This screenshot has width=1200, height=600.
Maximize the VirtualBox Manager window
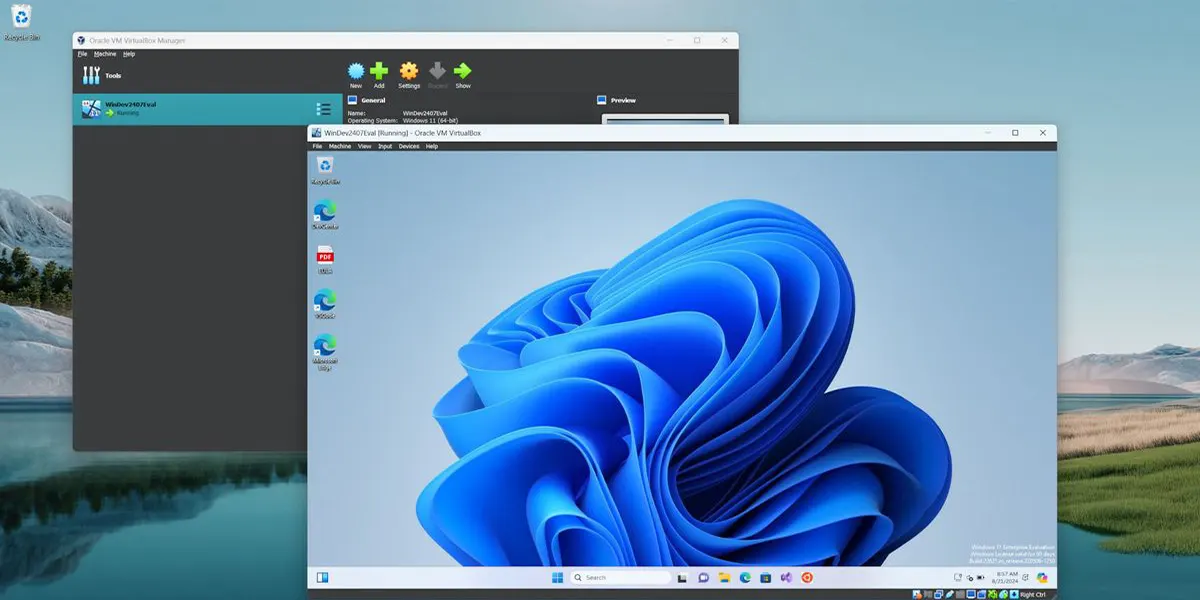(x=697, y=40)
